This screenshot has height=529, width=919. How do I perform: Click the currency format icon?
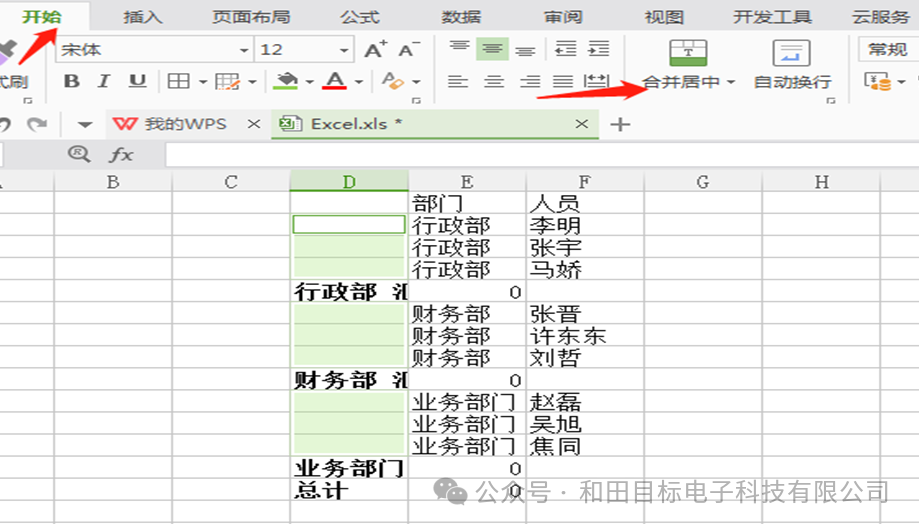[x=878, y=81]
